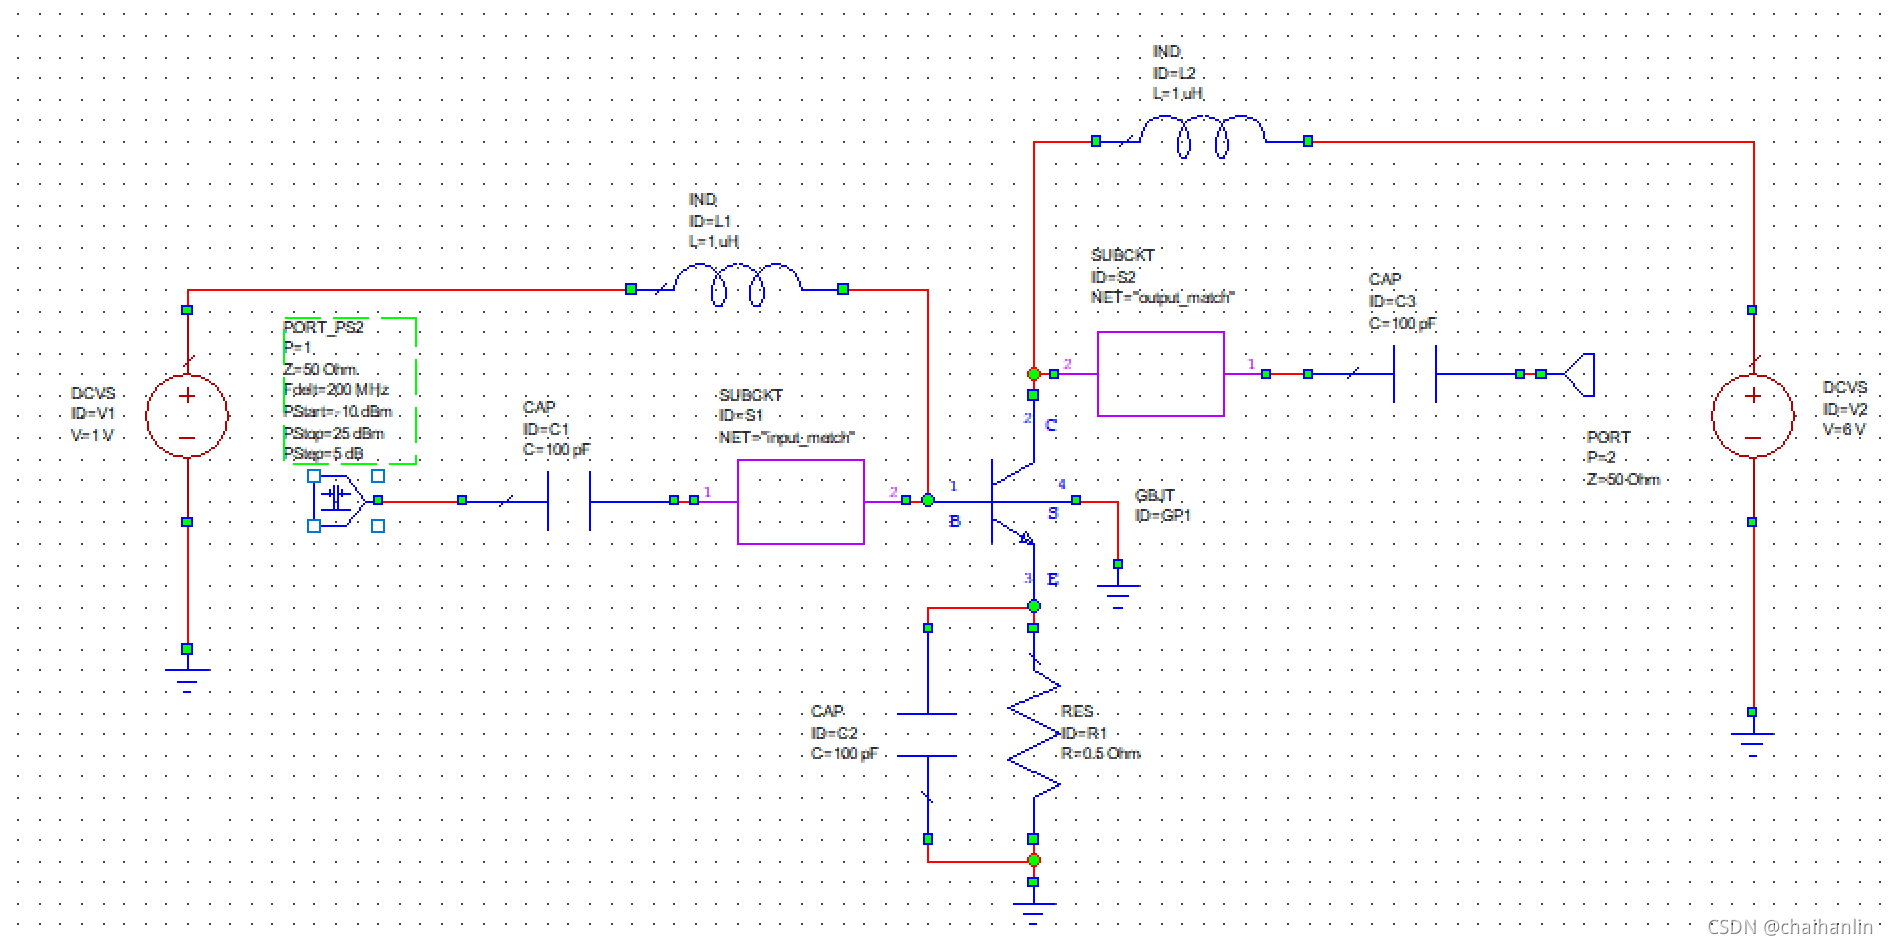Click the ground symbol below resistor R1
Viewport: 1888px width, 945px height.
(1033, 913)
